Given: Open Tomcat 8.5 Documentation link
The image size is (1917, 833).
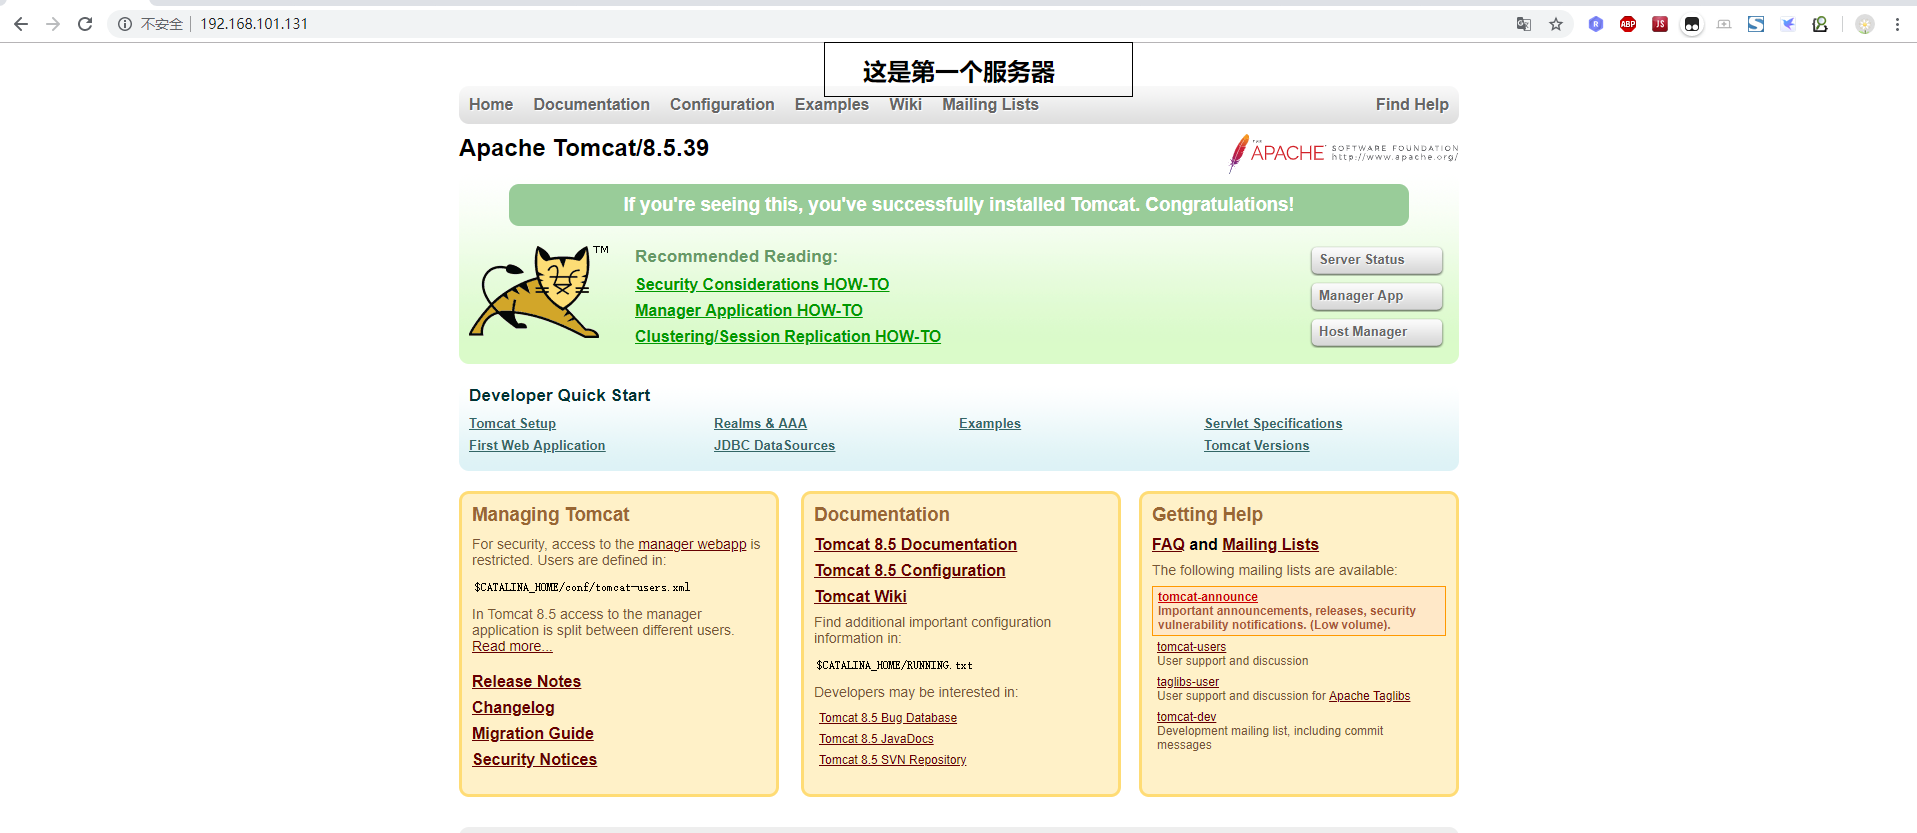Looking at the screenshot, I should [x=915, y=544].
